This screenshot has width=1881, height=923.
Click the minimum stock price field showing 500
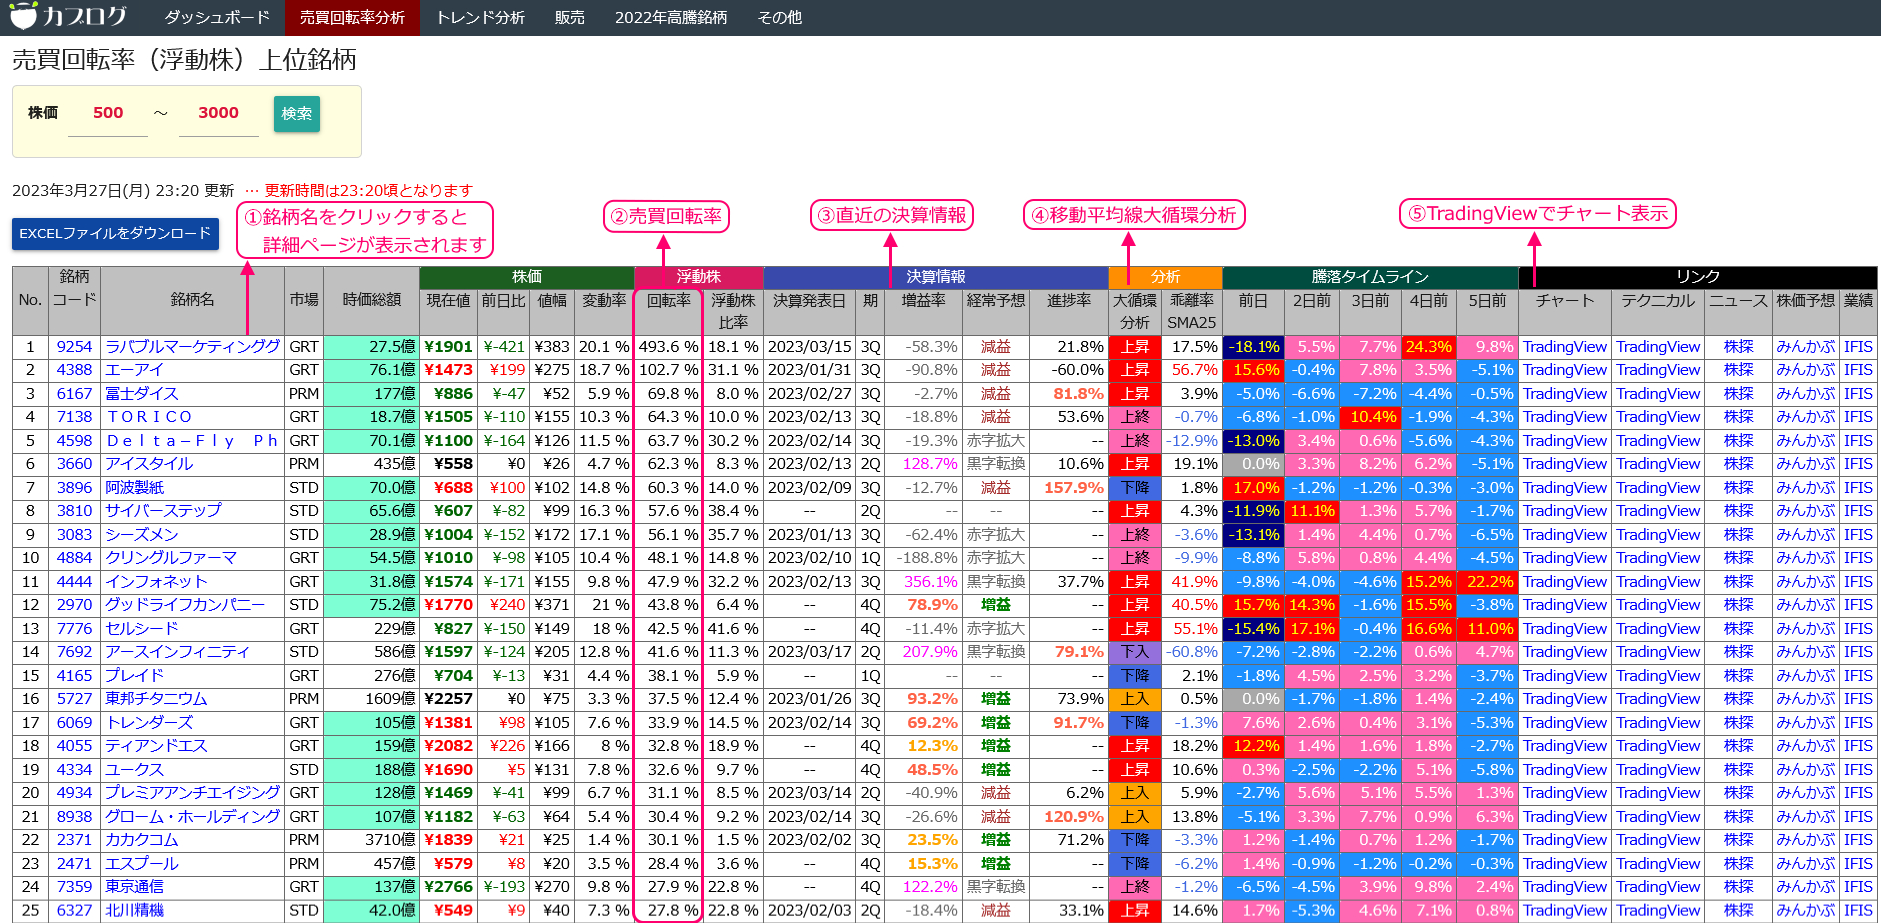point(108,114)
